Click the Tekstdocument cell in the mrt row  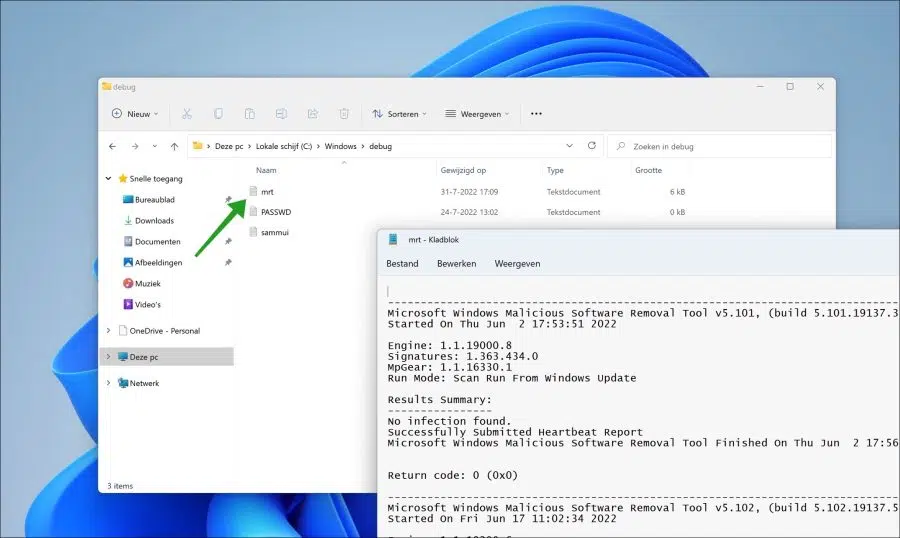pos(573,192)
